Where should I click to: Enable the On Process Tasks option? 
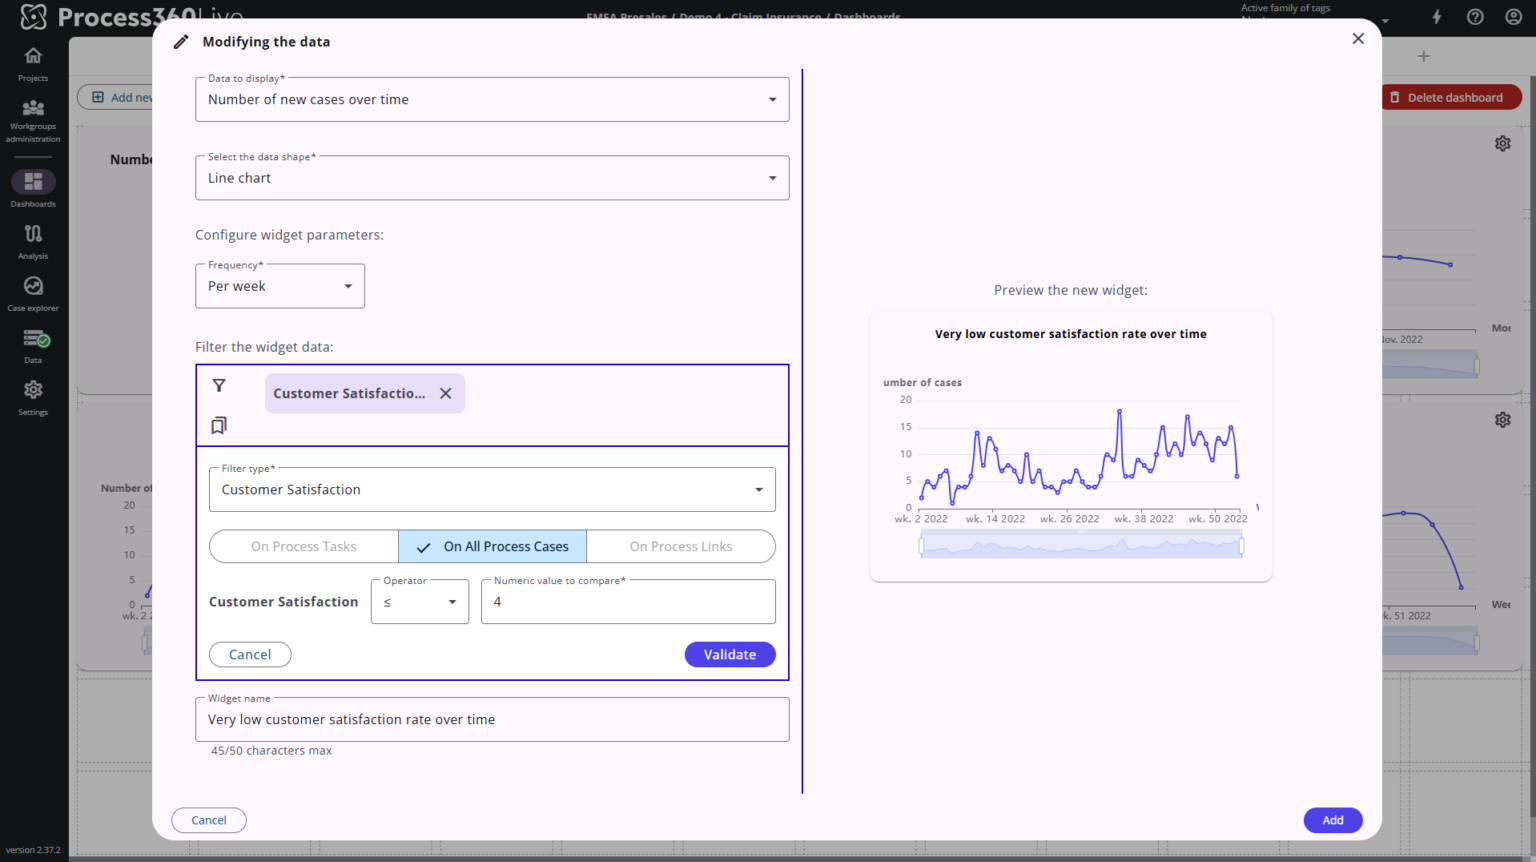pos(304,546)
